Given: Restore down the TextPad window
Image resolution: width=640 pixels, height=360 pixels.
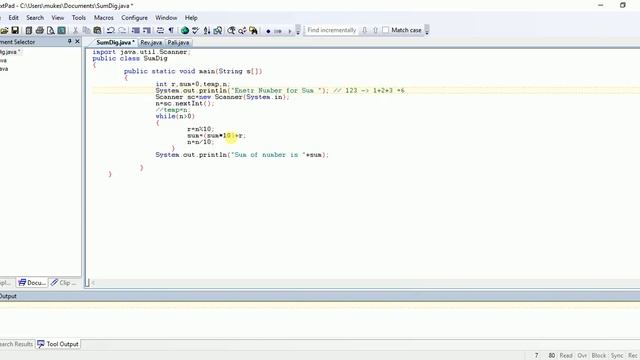Looking at the screenshot, I should click(622, 5).
